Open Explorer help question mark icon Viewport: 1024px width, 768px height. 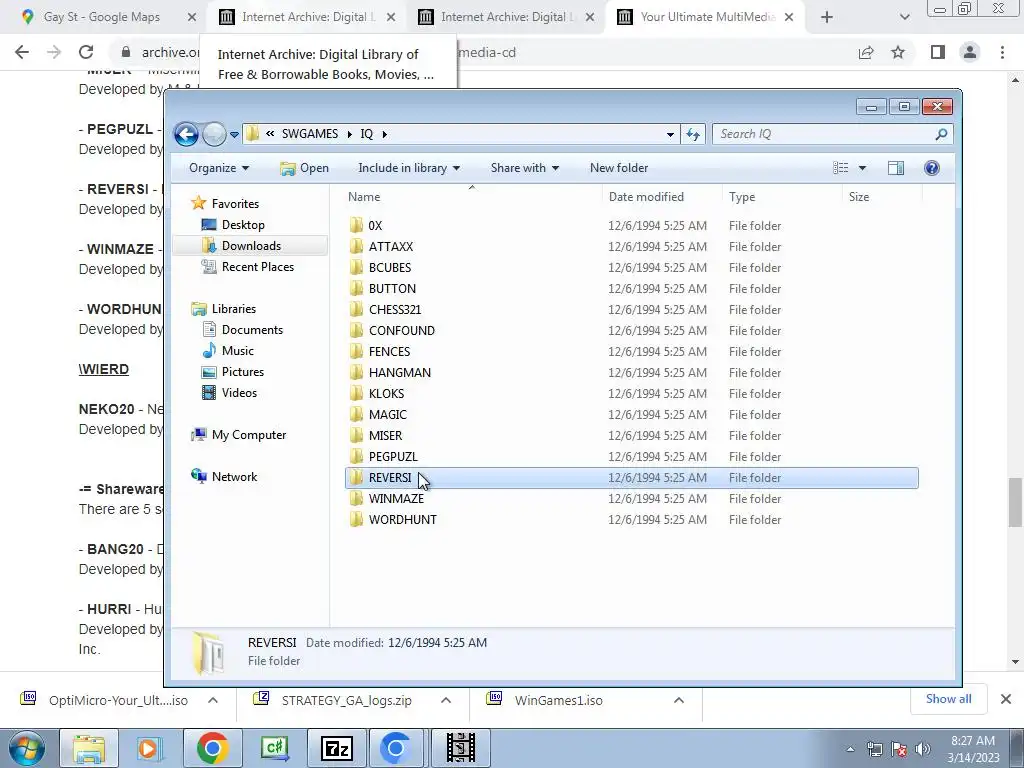pos(932,168)
